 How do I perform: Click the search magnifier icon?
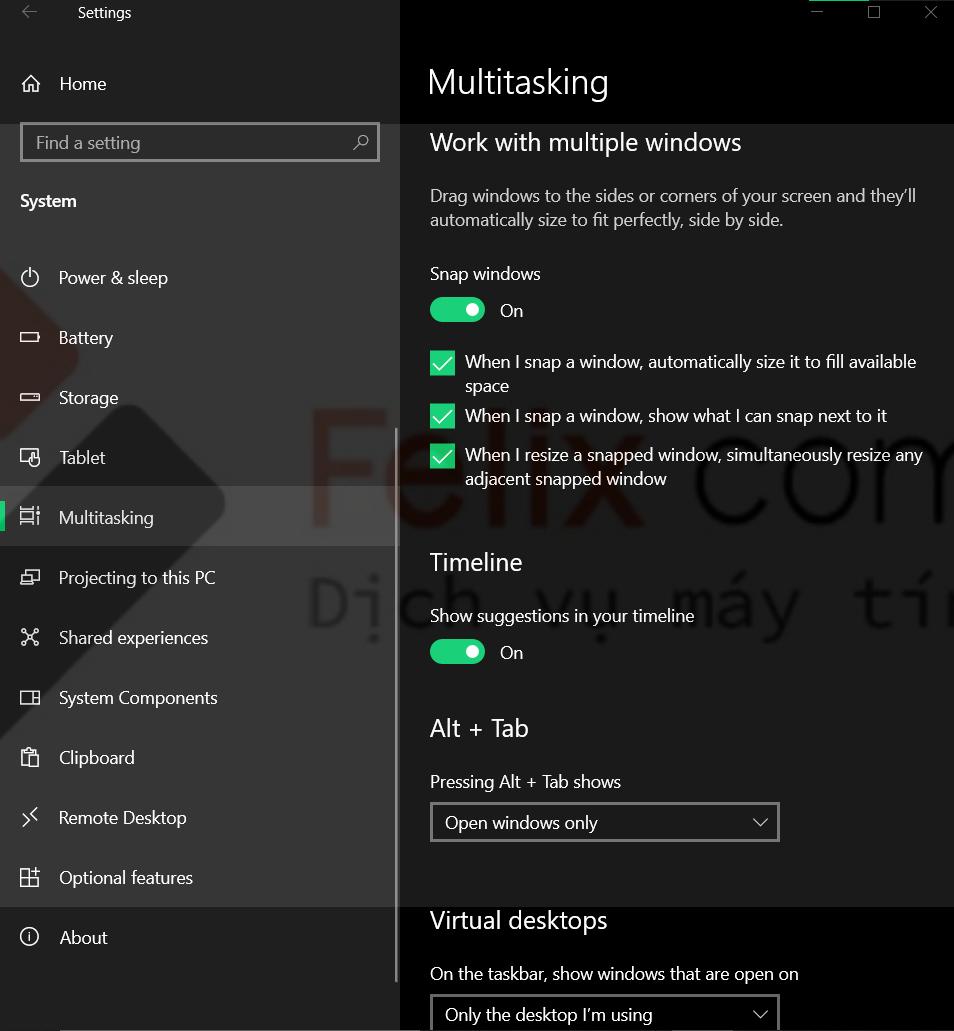pos(361,143)
